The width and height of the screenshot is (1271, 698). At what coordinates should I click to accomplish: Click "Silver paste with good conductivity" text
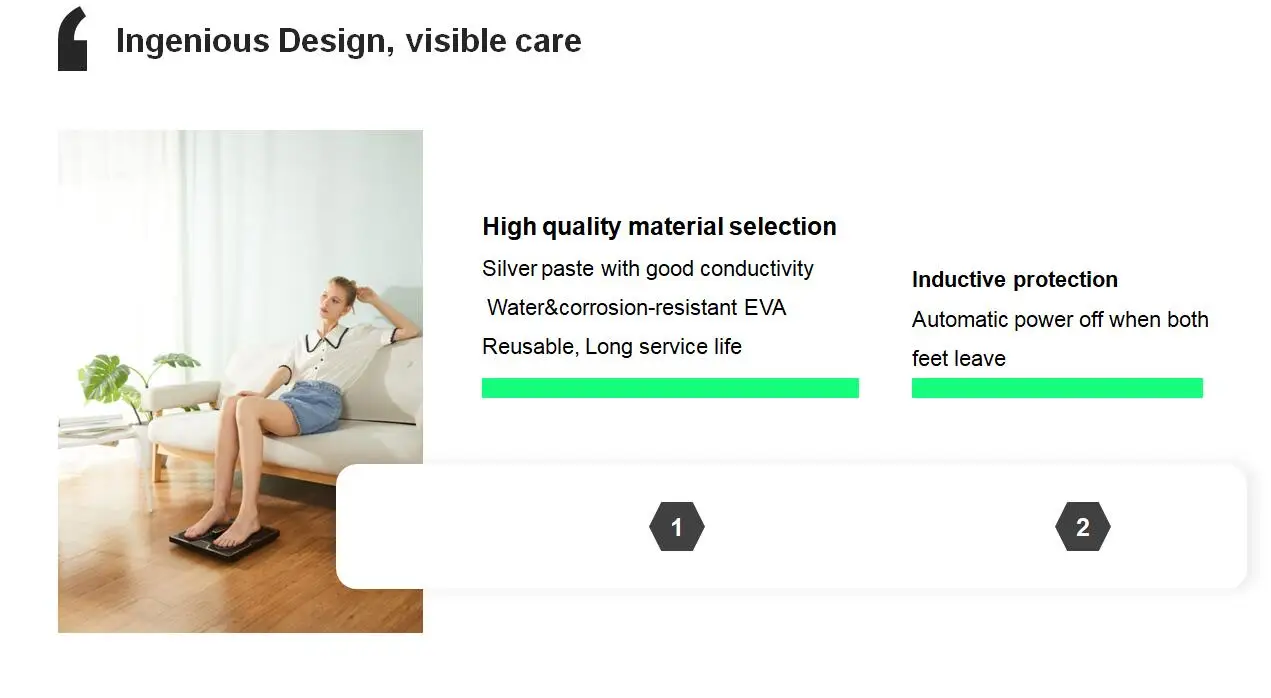(647, 269)
